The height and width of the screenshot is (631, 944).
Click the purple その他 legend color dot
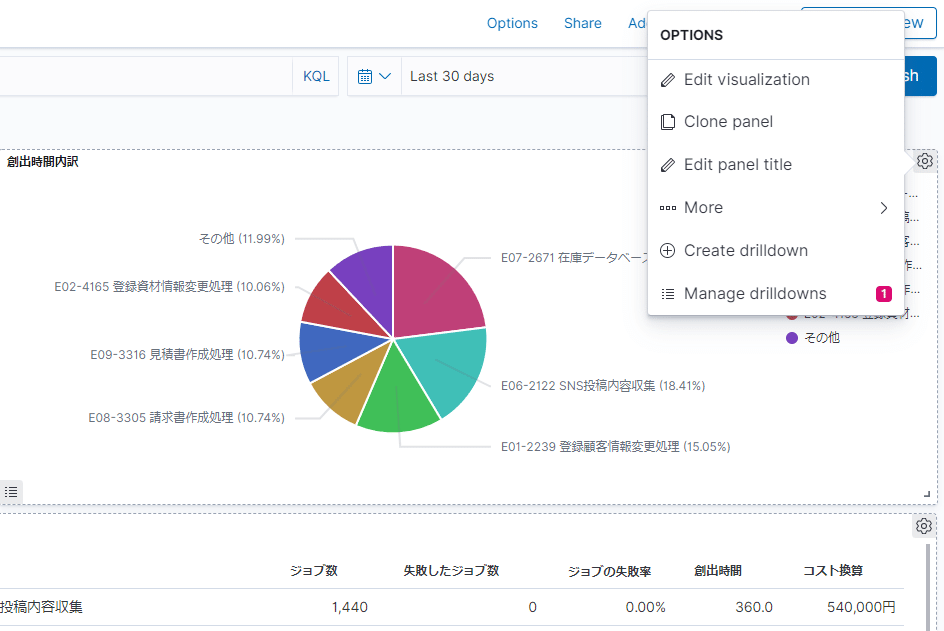(x=792, y=338)
